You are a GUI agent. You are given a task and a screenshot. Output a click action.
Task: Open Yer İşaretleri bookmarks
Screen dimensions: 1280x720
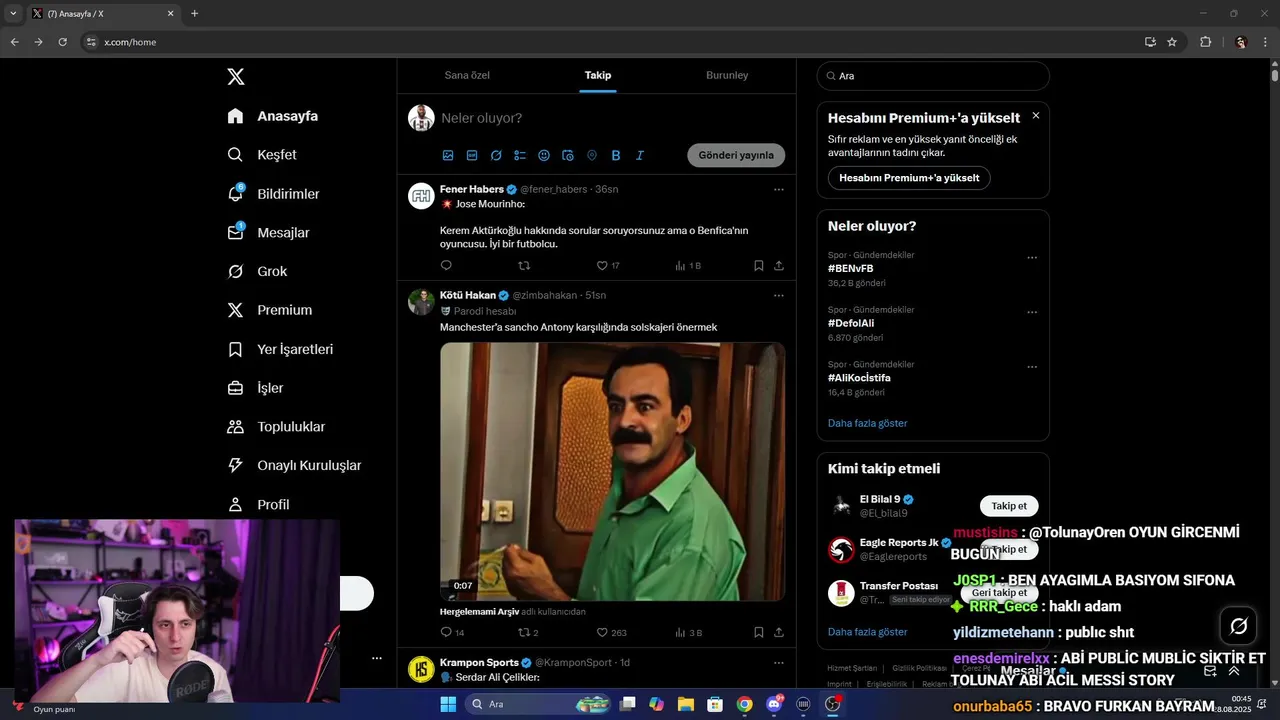click(x=280, y=349)
